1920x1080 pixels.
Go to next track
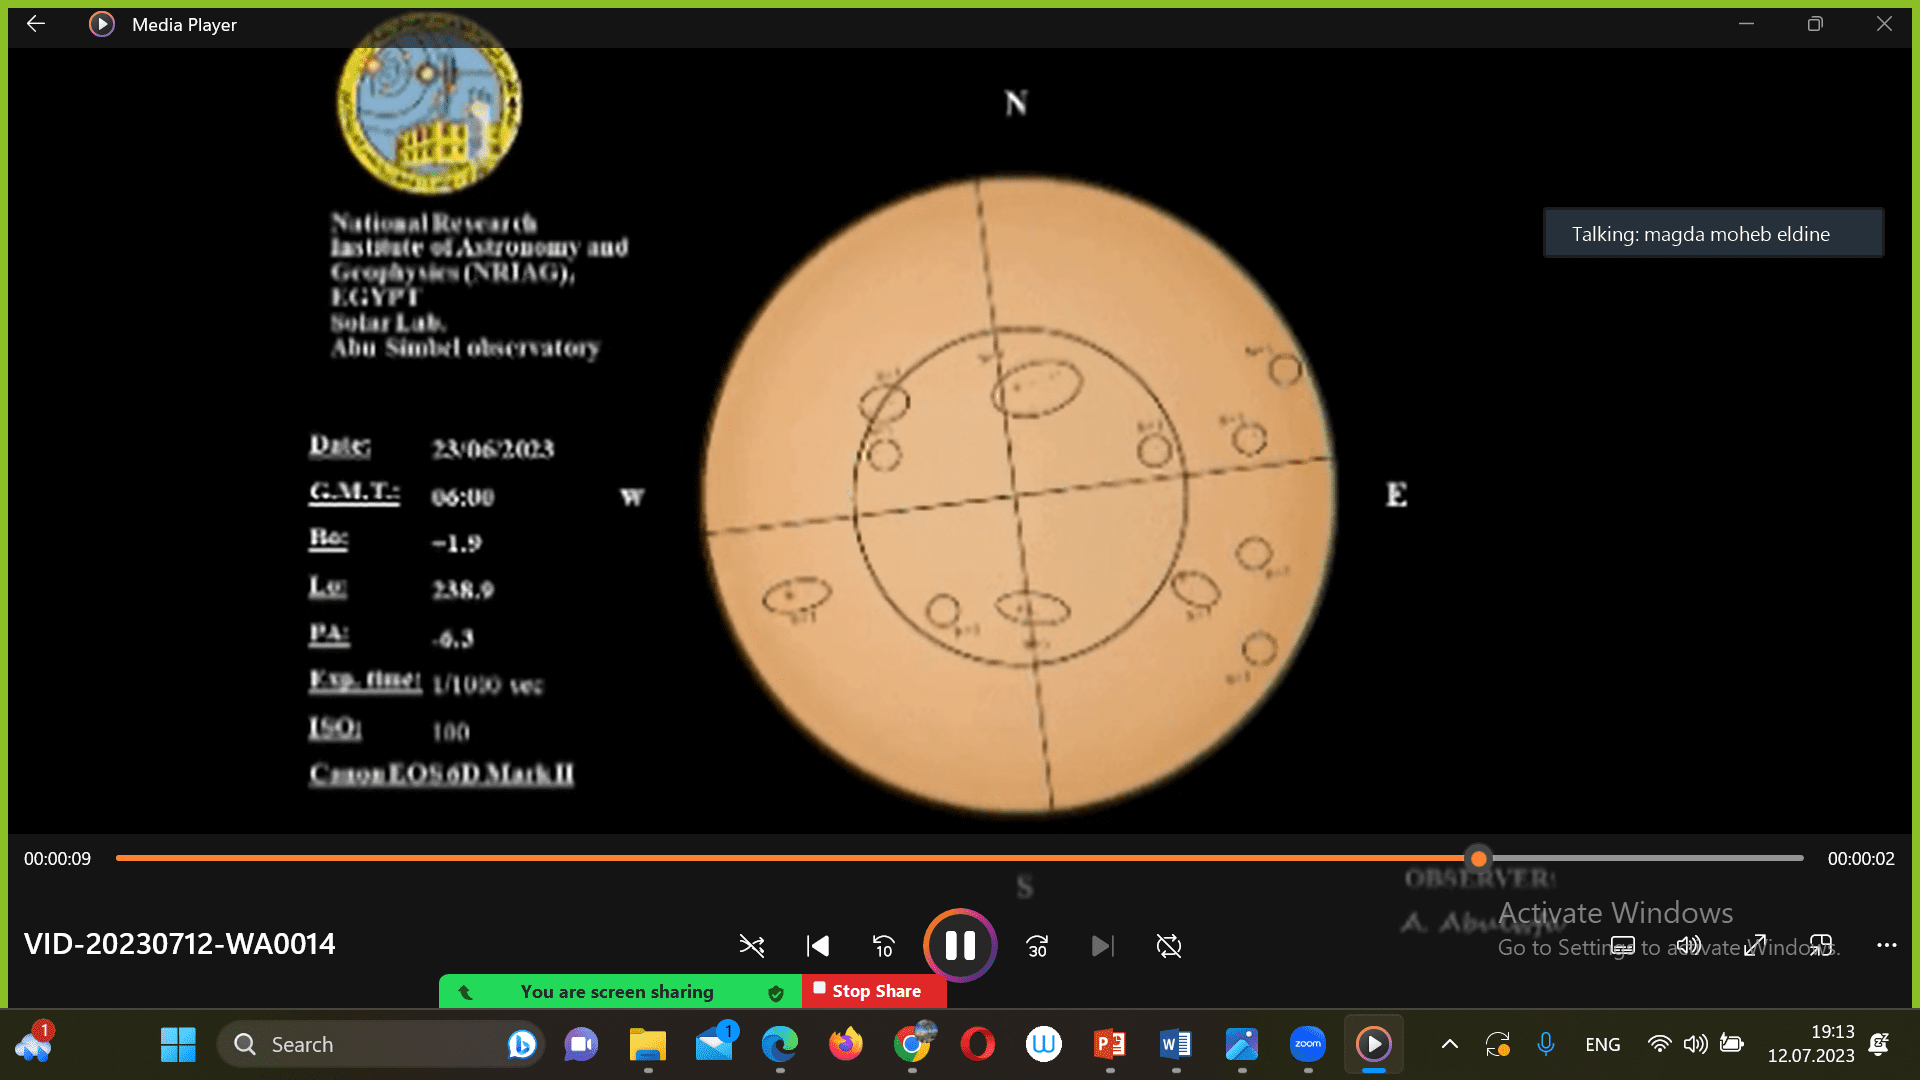pos(1102,946)
